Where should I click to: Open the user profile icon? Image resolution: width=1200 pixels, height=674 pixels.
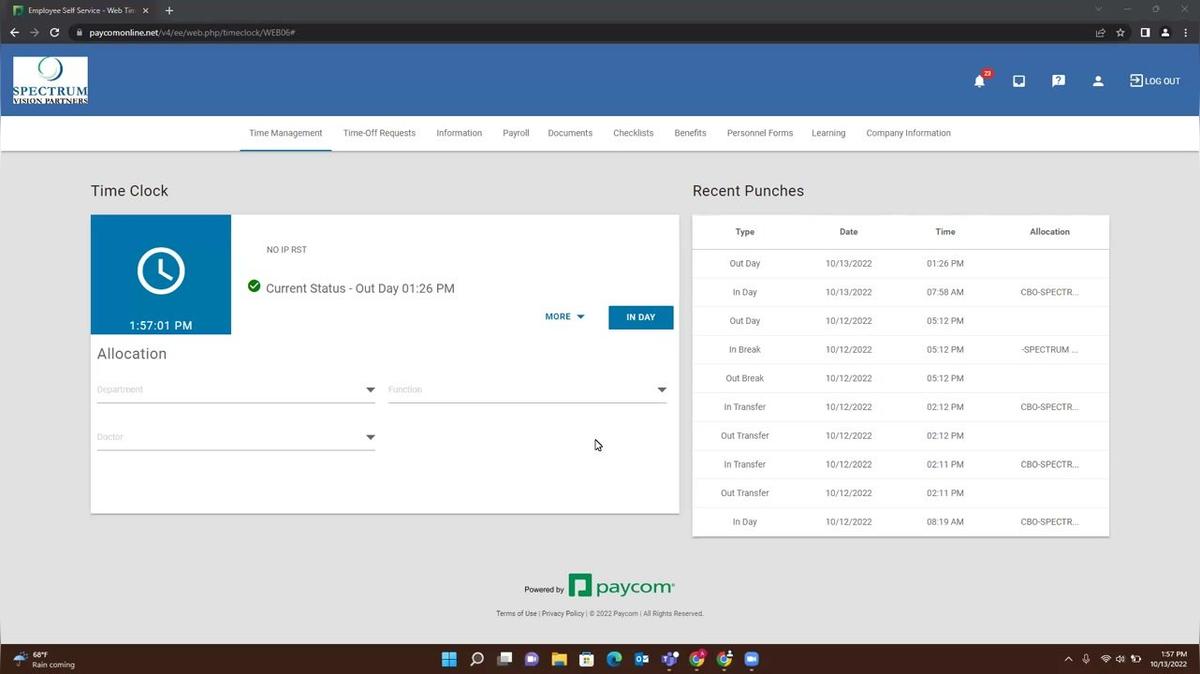pyautogui.click(x=1098, y=81)
